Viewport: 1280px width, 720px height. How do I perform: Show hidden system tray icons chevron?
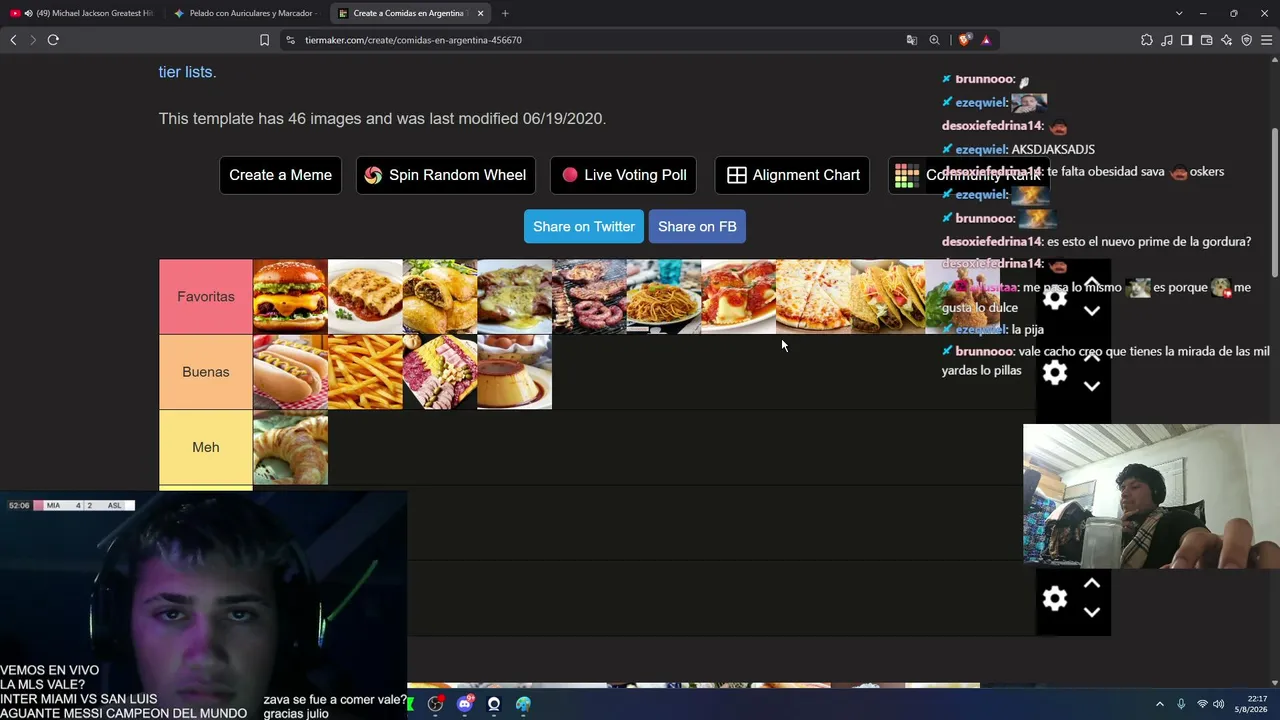point(1160,704)
